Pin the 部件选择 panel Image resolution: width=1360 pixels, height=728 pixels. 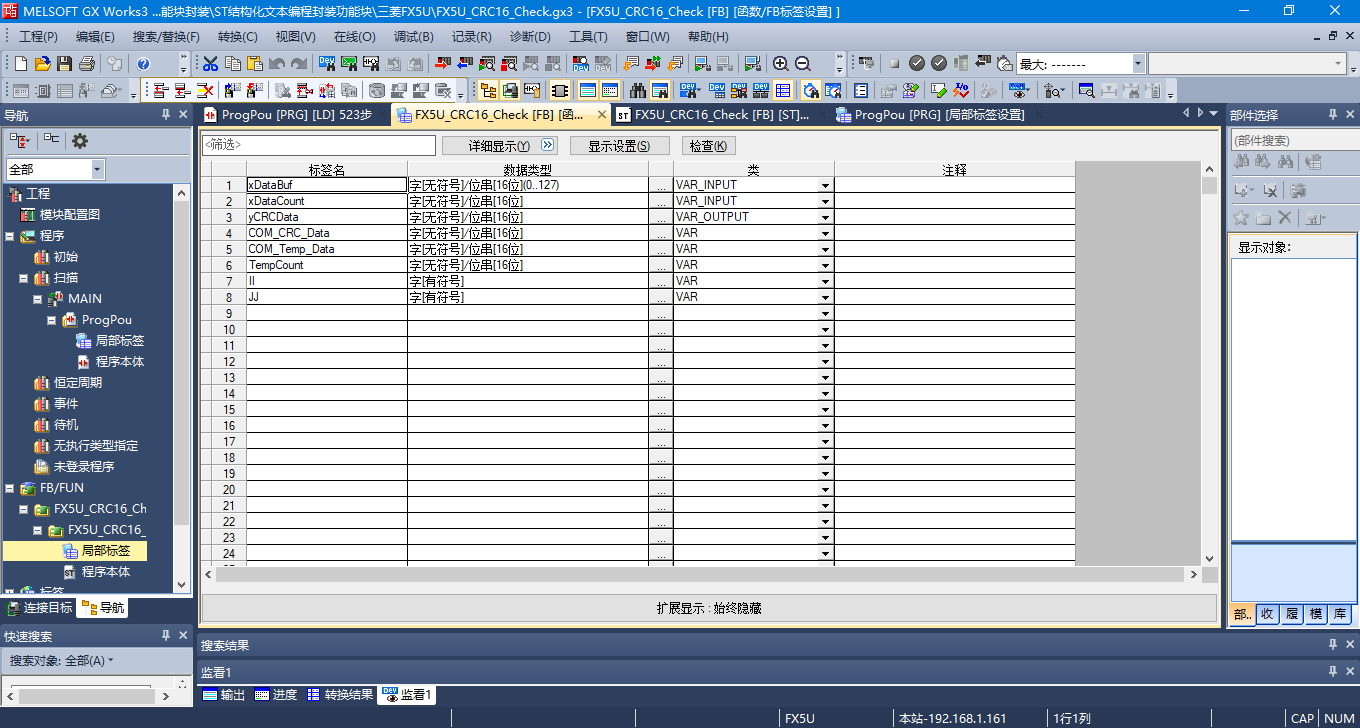pyautogui.click(x=1332, y=115)
